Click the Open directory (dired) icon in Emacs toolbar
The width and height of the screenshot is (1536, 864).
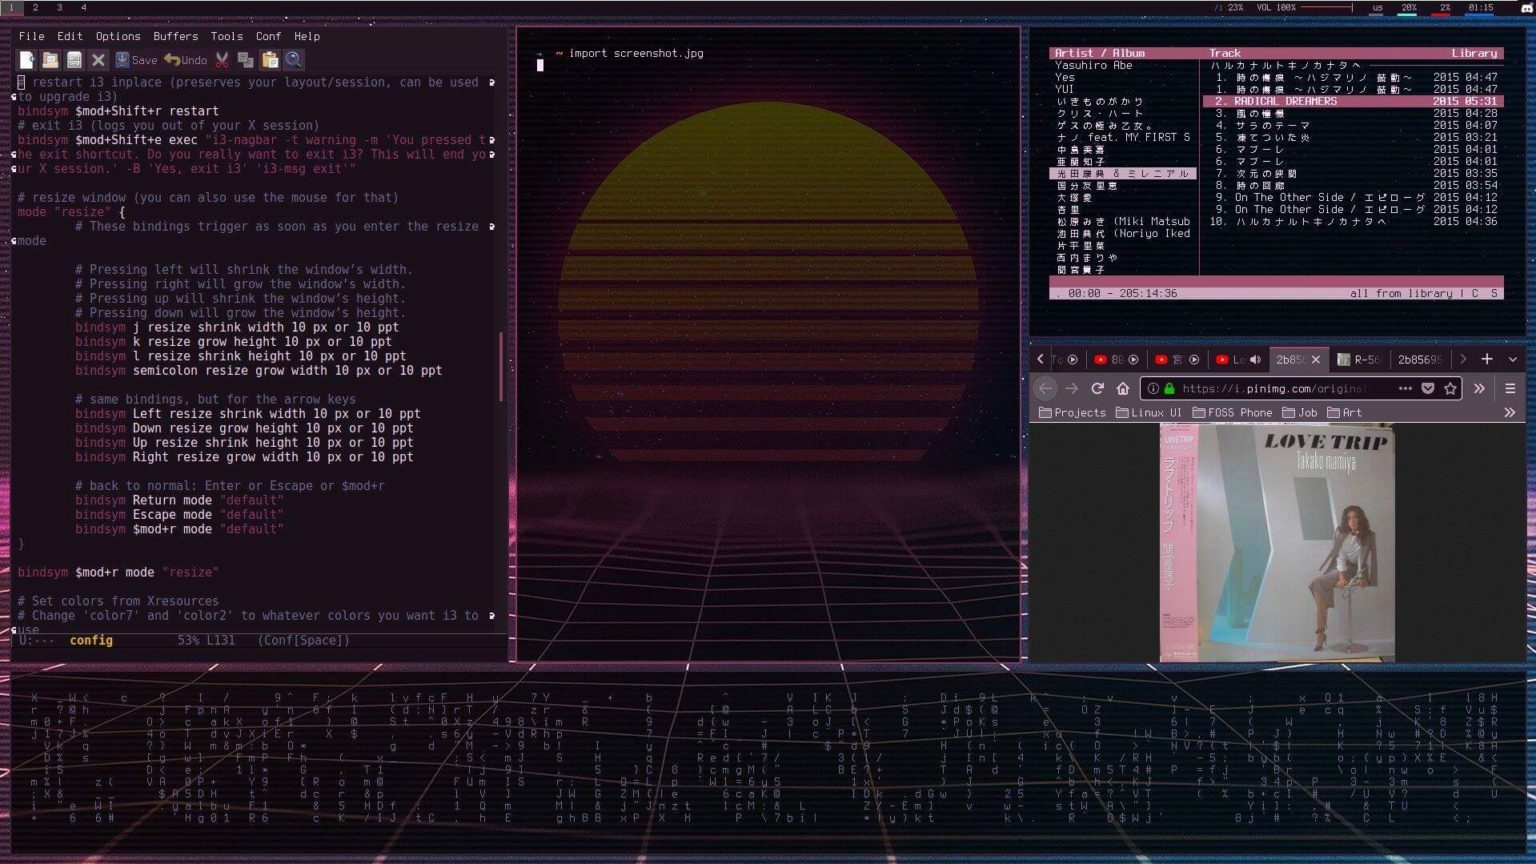74,60
